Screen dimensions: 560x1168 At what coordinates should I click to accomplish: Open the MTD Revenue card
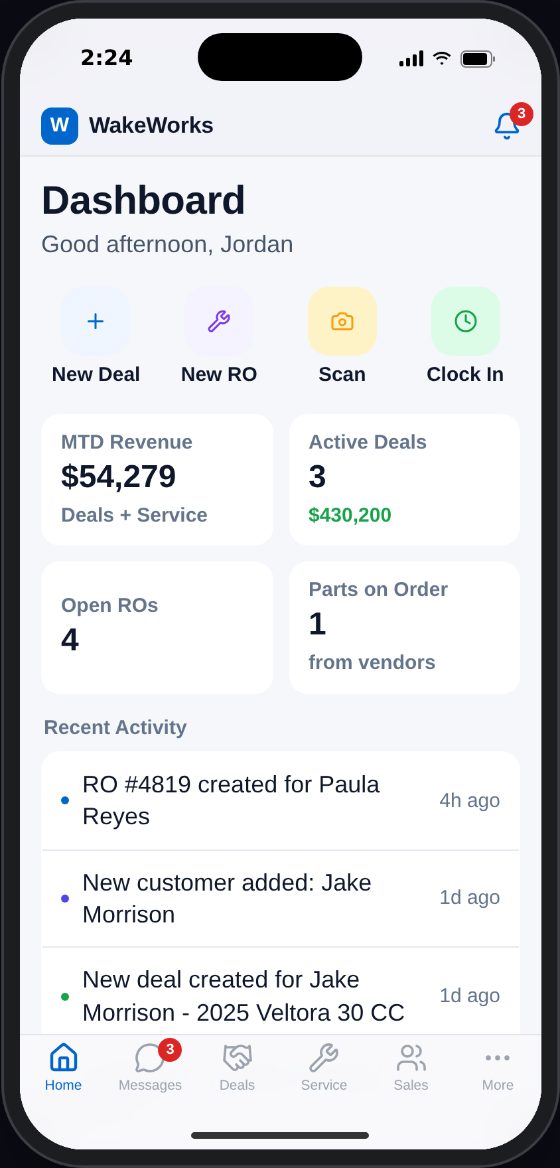click(157, 479)
